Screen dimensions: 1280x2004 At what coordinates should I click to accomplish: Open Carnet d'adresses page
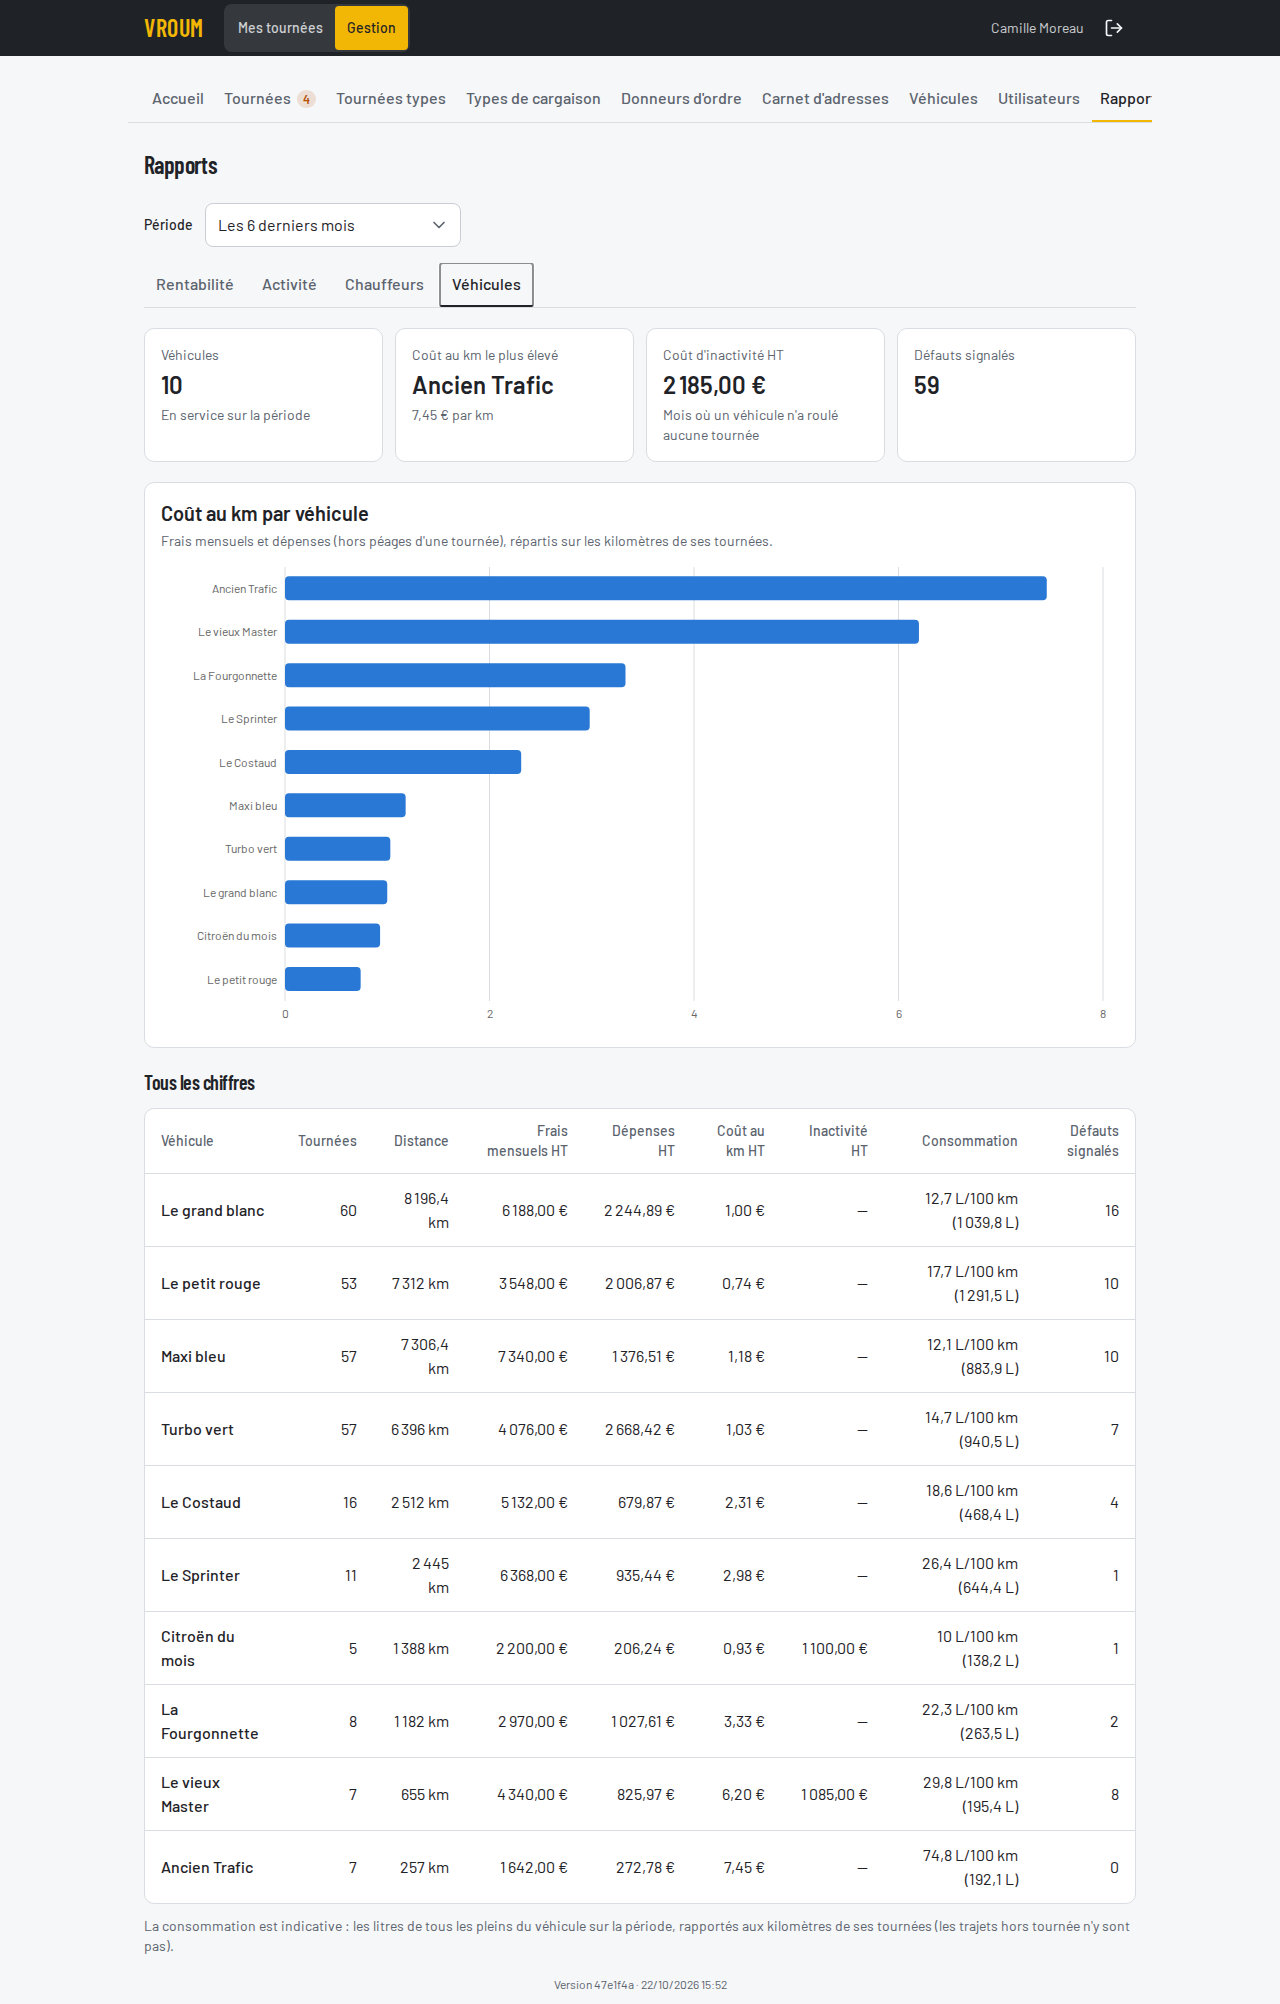825,99
